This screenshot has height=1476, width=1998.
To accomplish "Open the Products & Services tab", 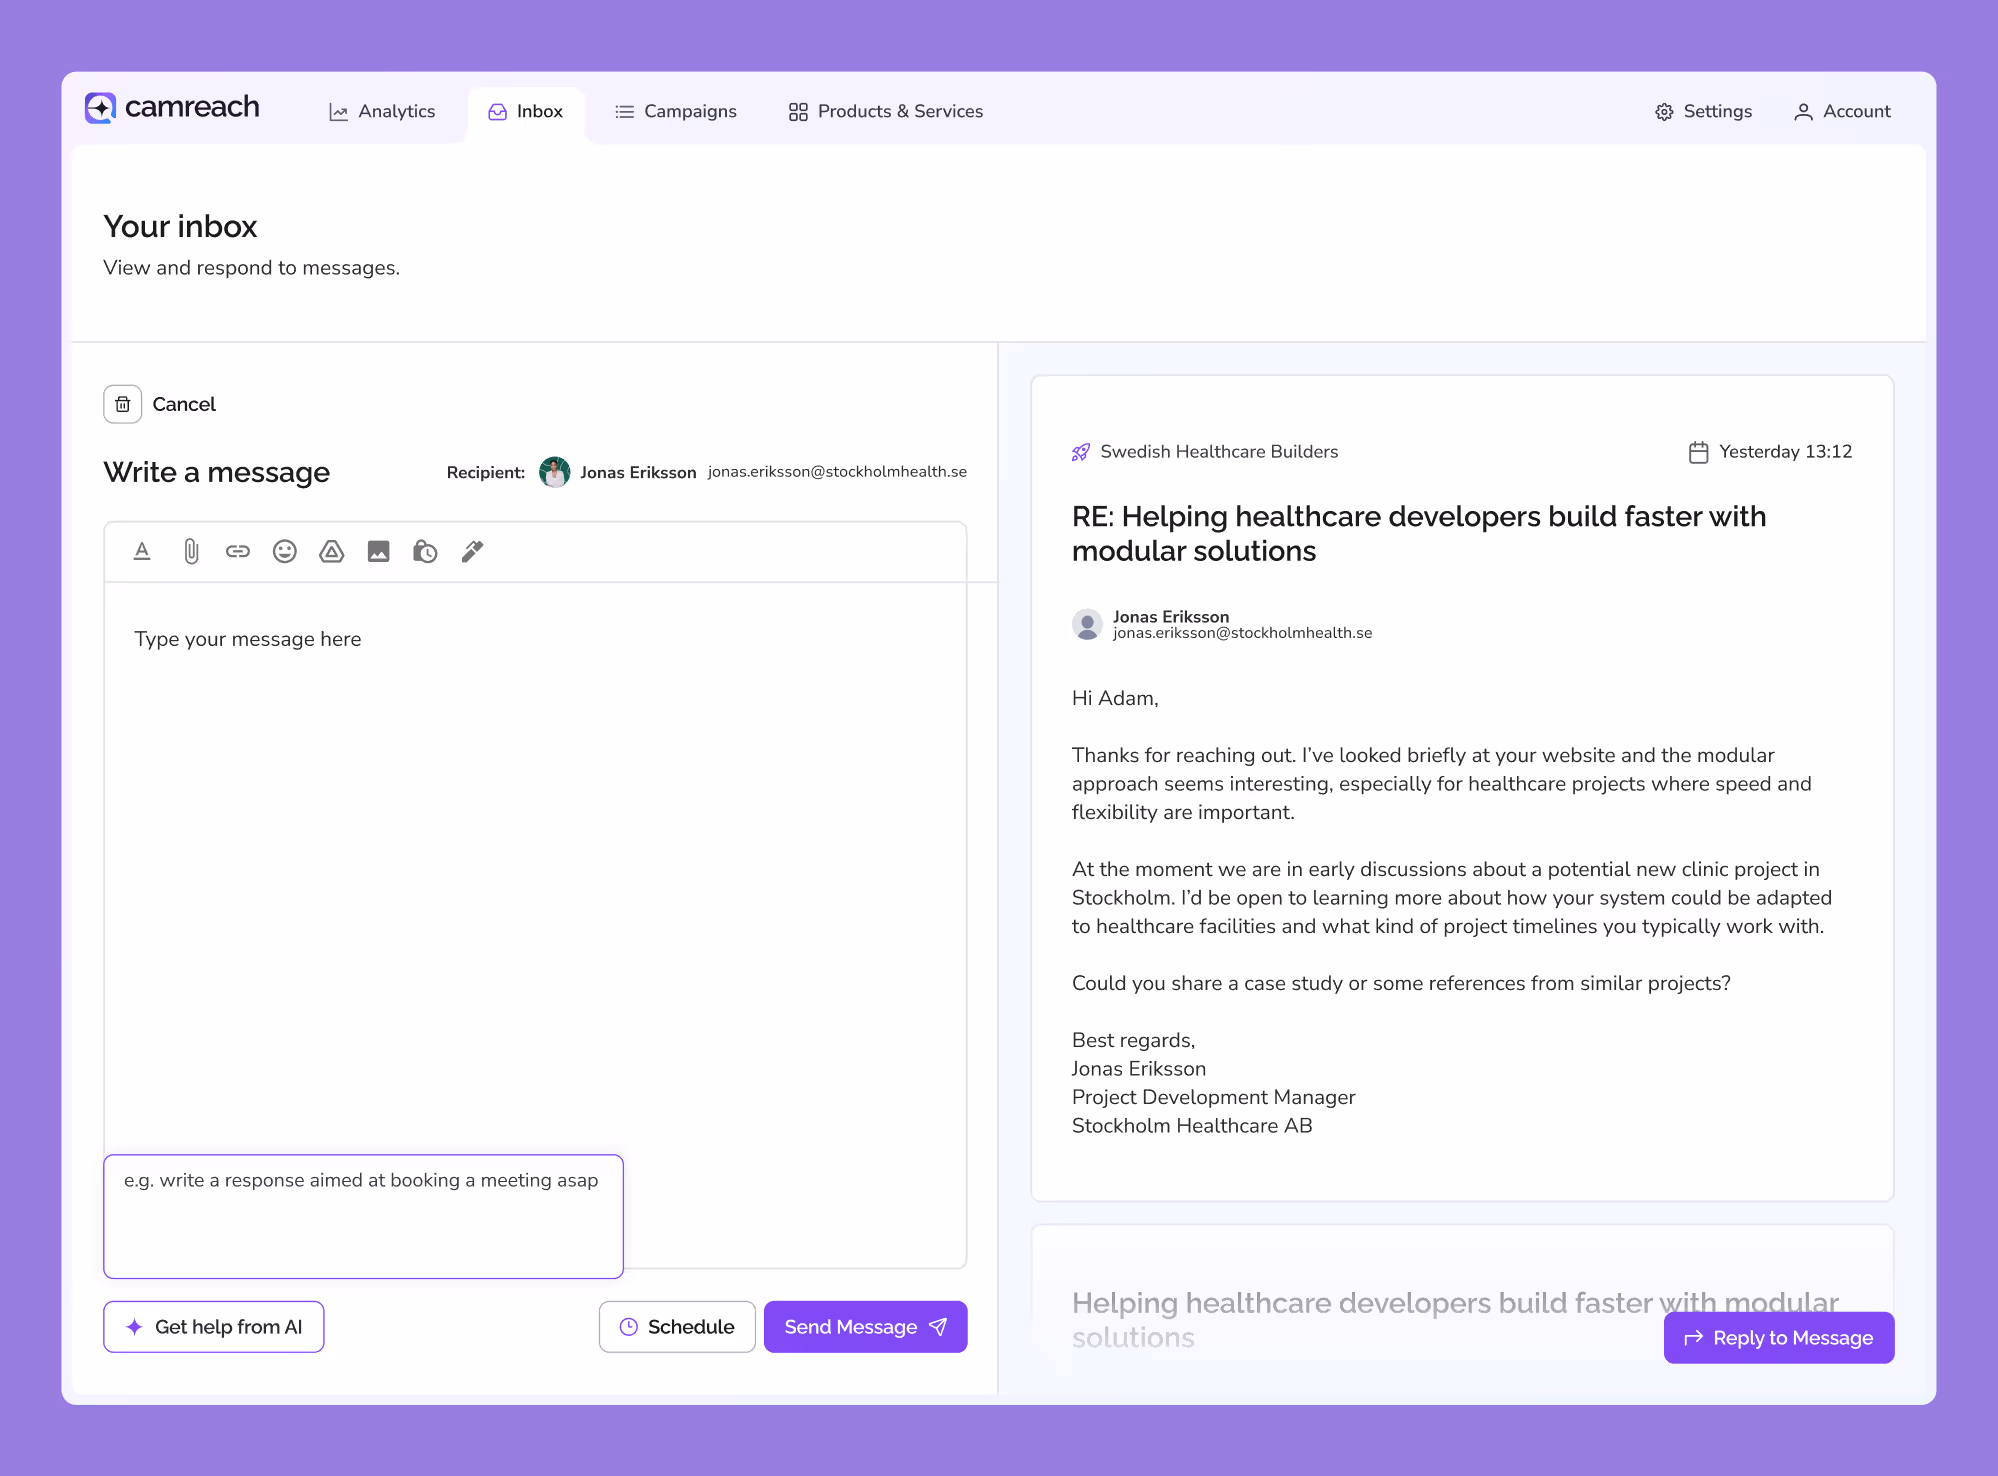I will [x=885, y=111].
